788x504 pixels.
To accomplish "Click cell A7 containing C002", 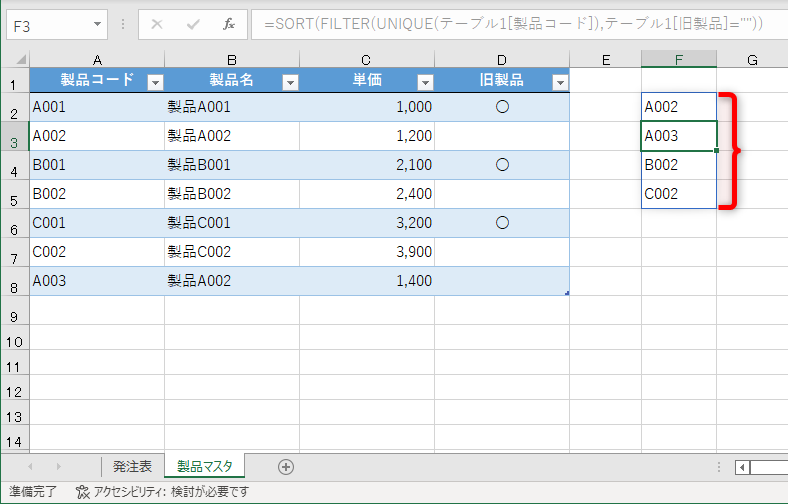I will coord(97,252).
